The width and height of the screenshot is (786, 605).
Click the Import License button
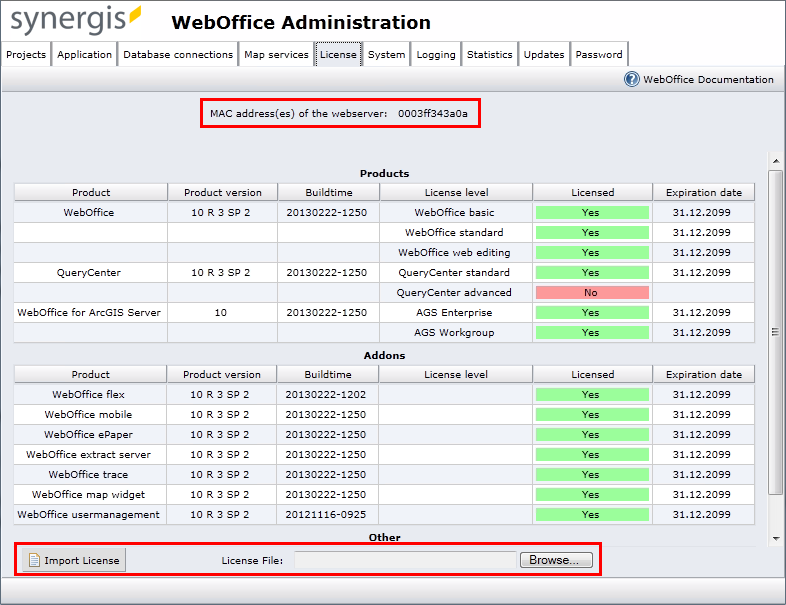pyautogui.click(x=74, y=560)
